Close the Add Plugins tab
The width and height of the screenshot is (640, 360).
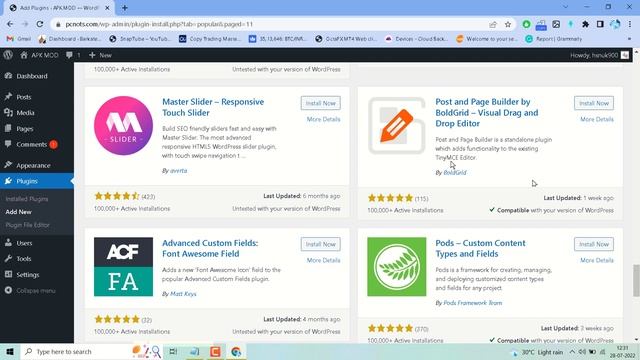107,8
